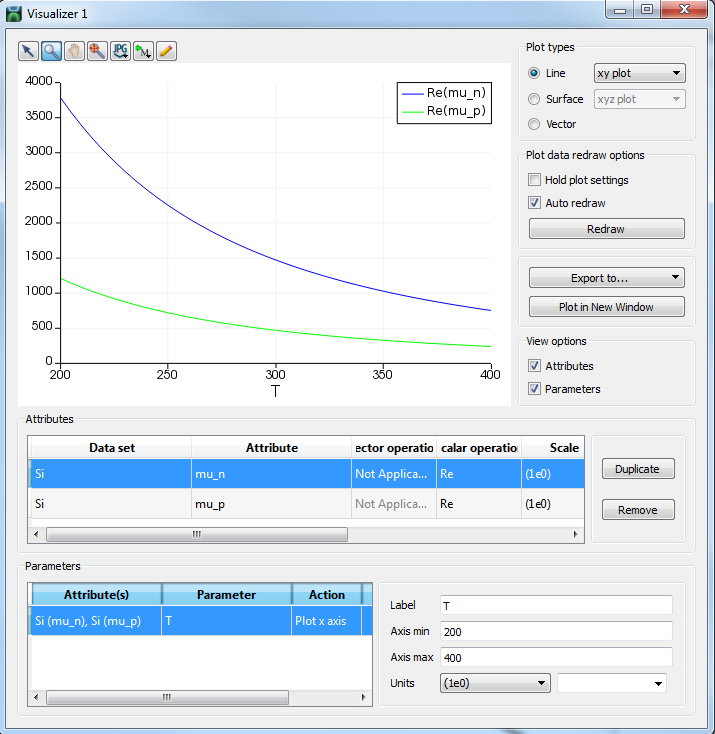Click Plot in New Window
The height and width of the screenshot is (734, 715).
click(606, 307)
